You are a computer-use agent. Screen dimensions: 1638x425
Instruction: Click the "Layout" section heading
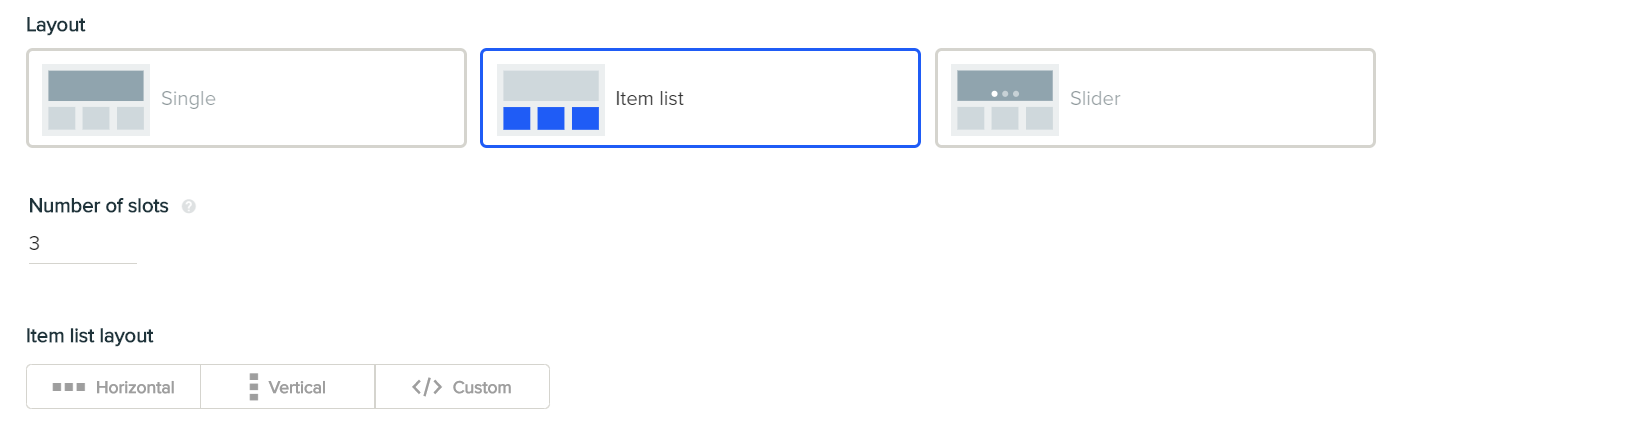pos(56,25)
